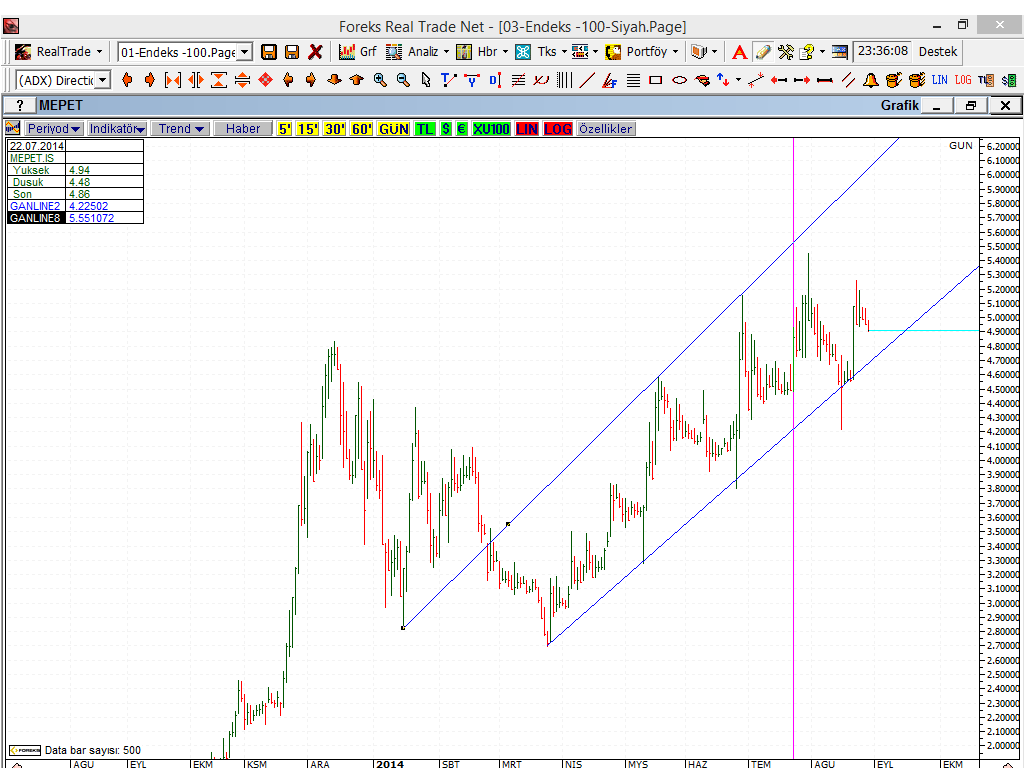Click the red letter A text tool
Viewport: 1024px width, 768px height.
[x=739, y=51]
